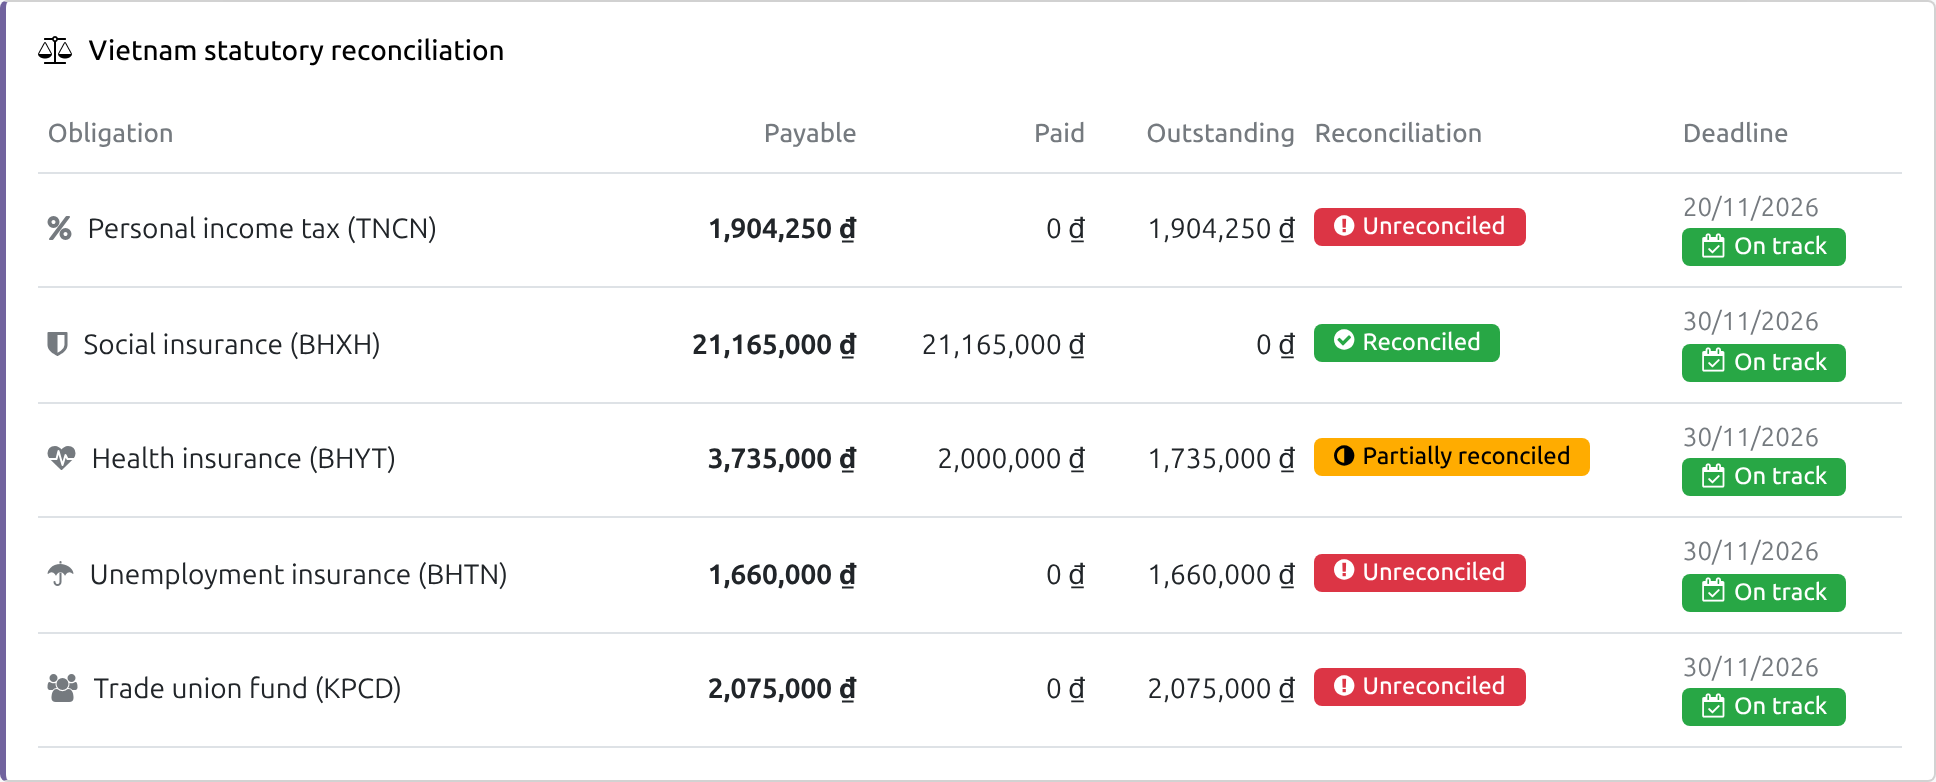
Task: Select the Deadline column header
Action: [x=1735, y=133]
